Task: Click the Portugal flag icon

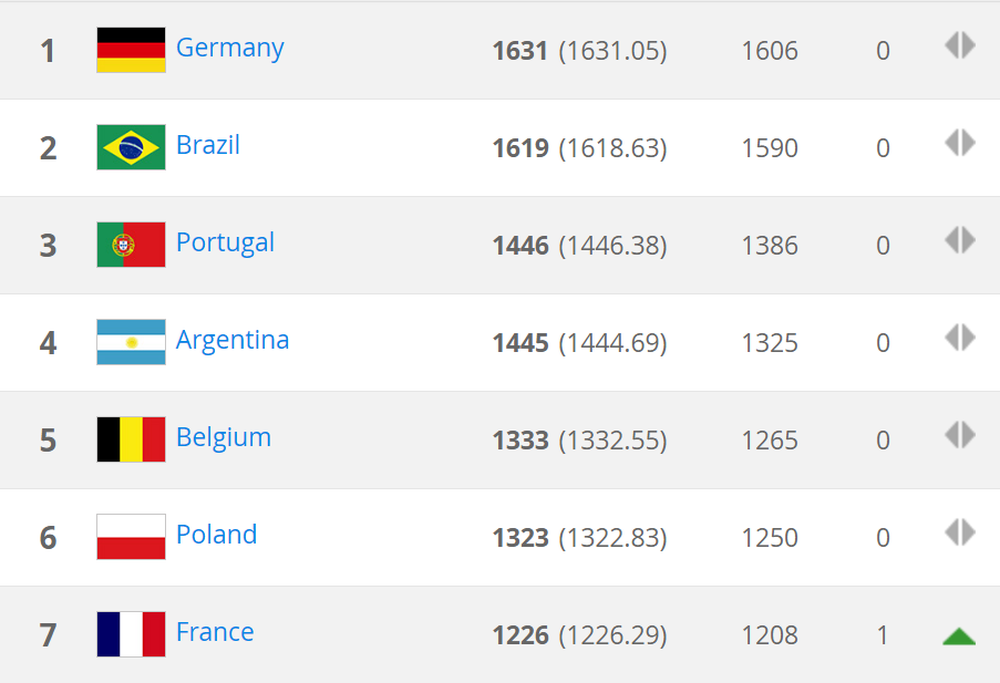Action: tap(131, 245)
